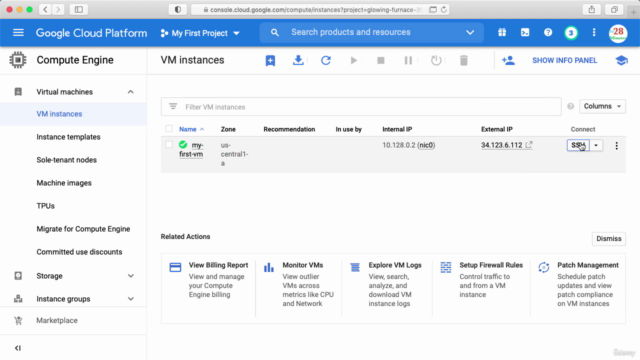
Task: Click the Delete trash icon
Action: tap(464, 60)
